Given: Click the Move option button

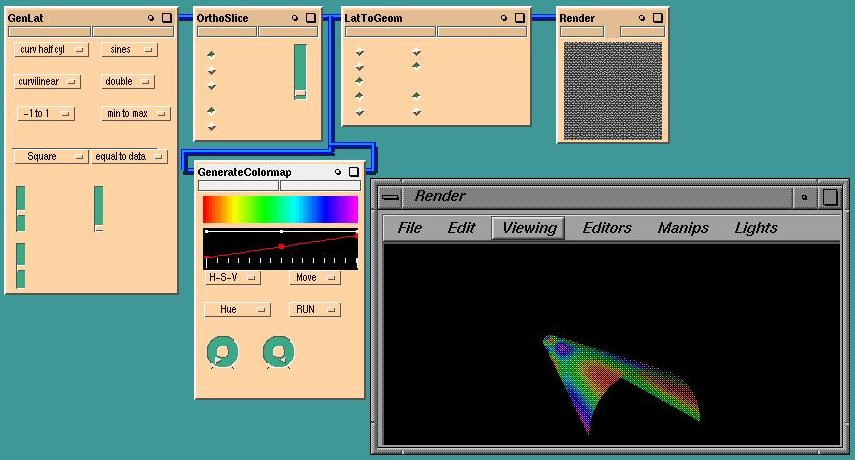Looking at the screenshot, I should click(x=314, y=278).
